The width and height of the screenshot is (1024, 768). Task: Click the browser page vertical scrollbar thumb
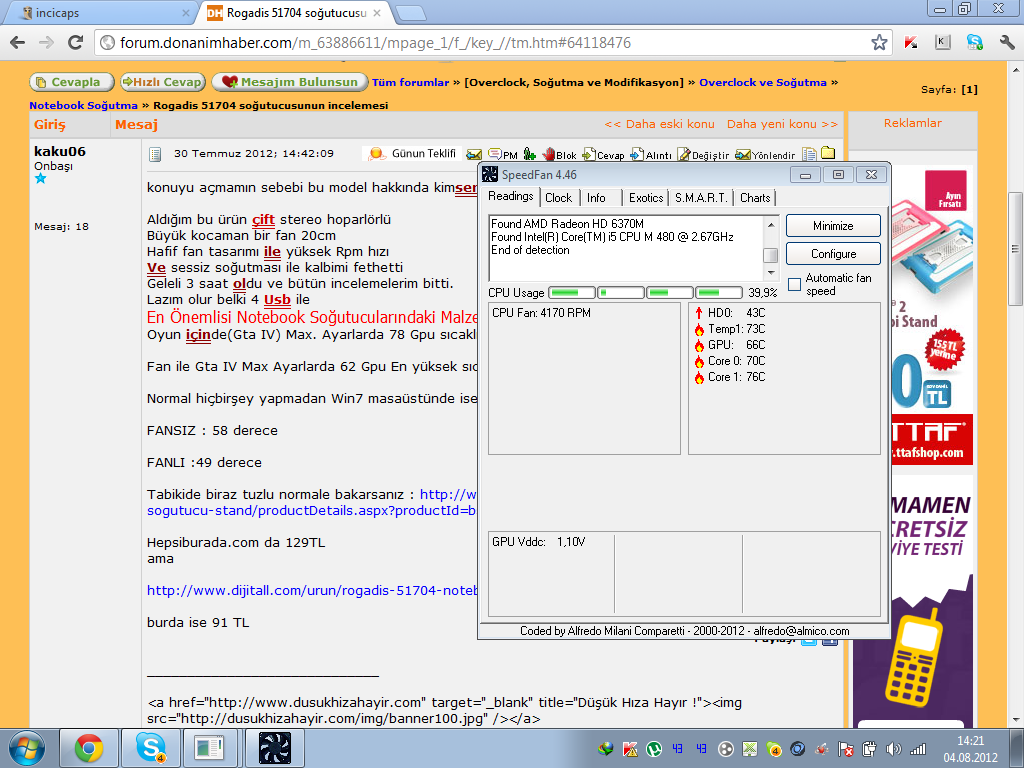click(1016, 248)
